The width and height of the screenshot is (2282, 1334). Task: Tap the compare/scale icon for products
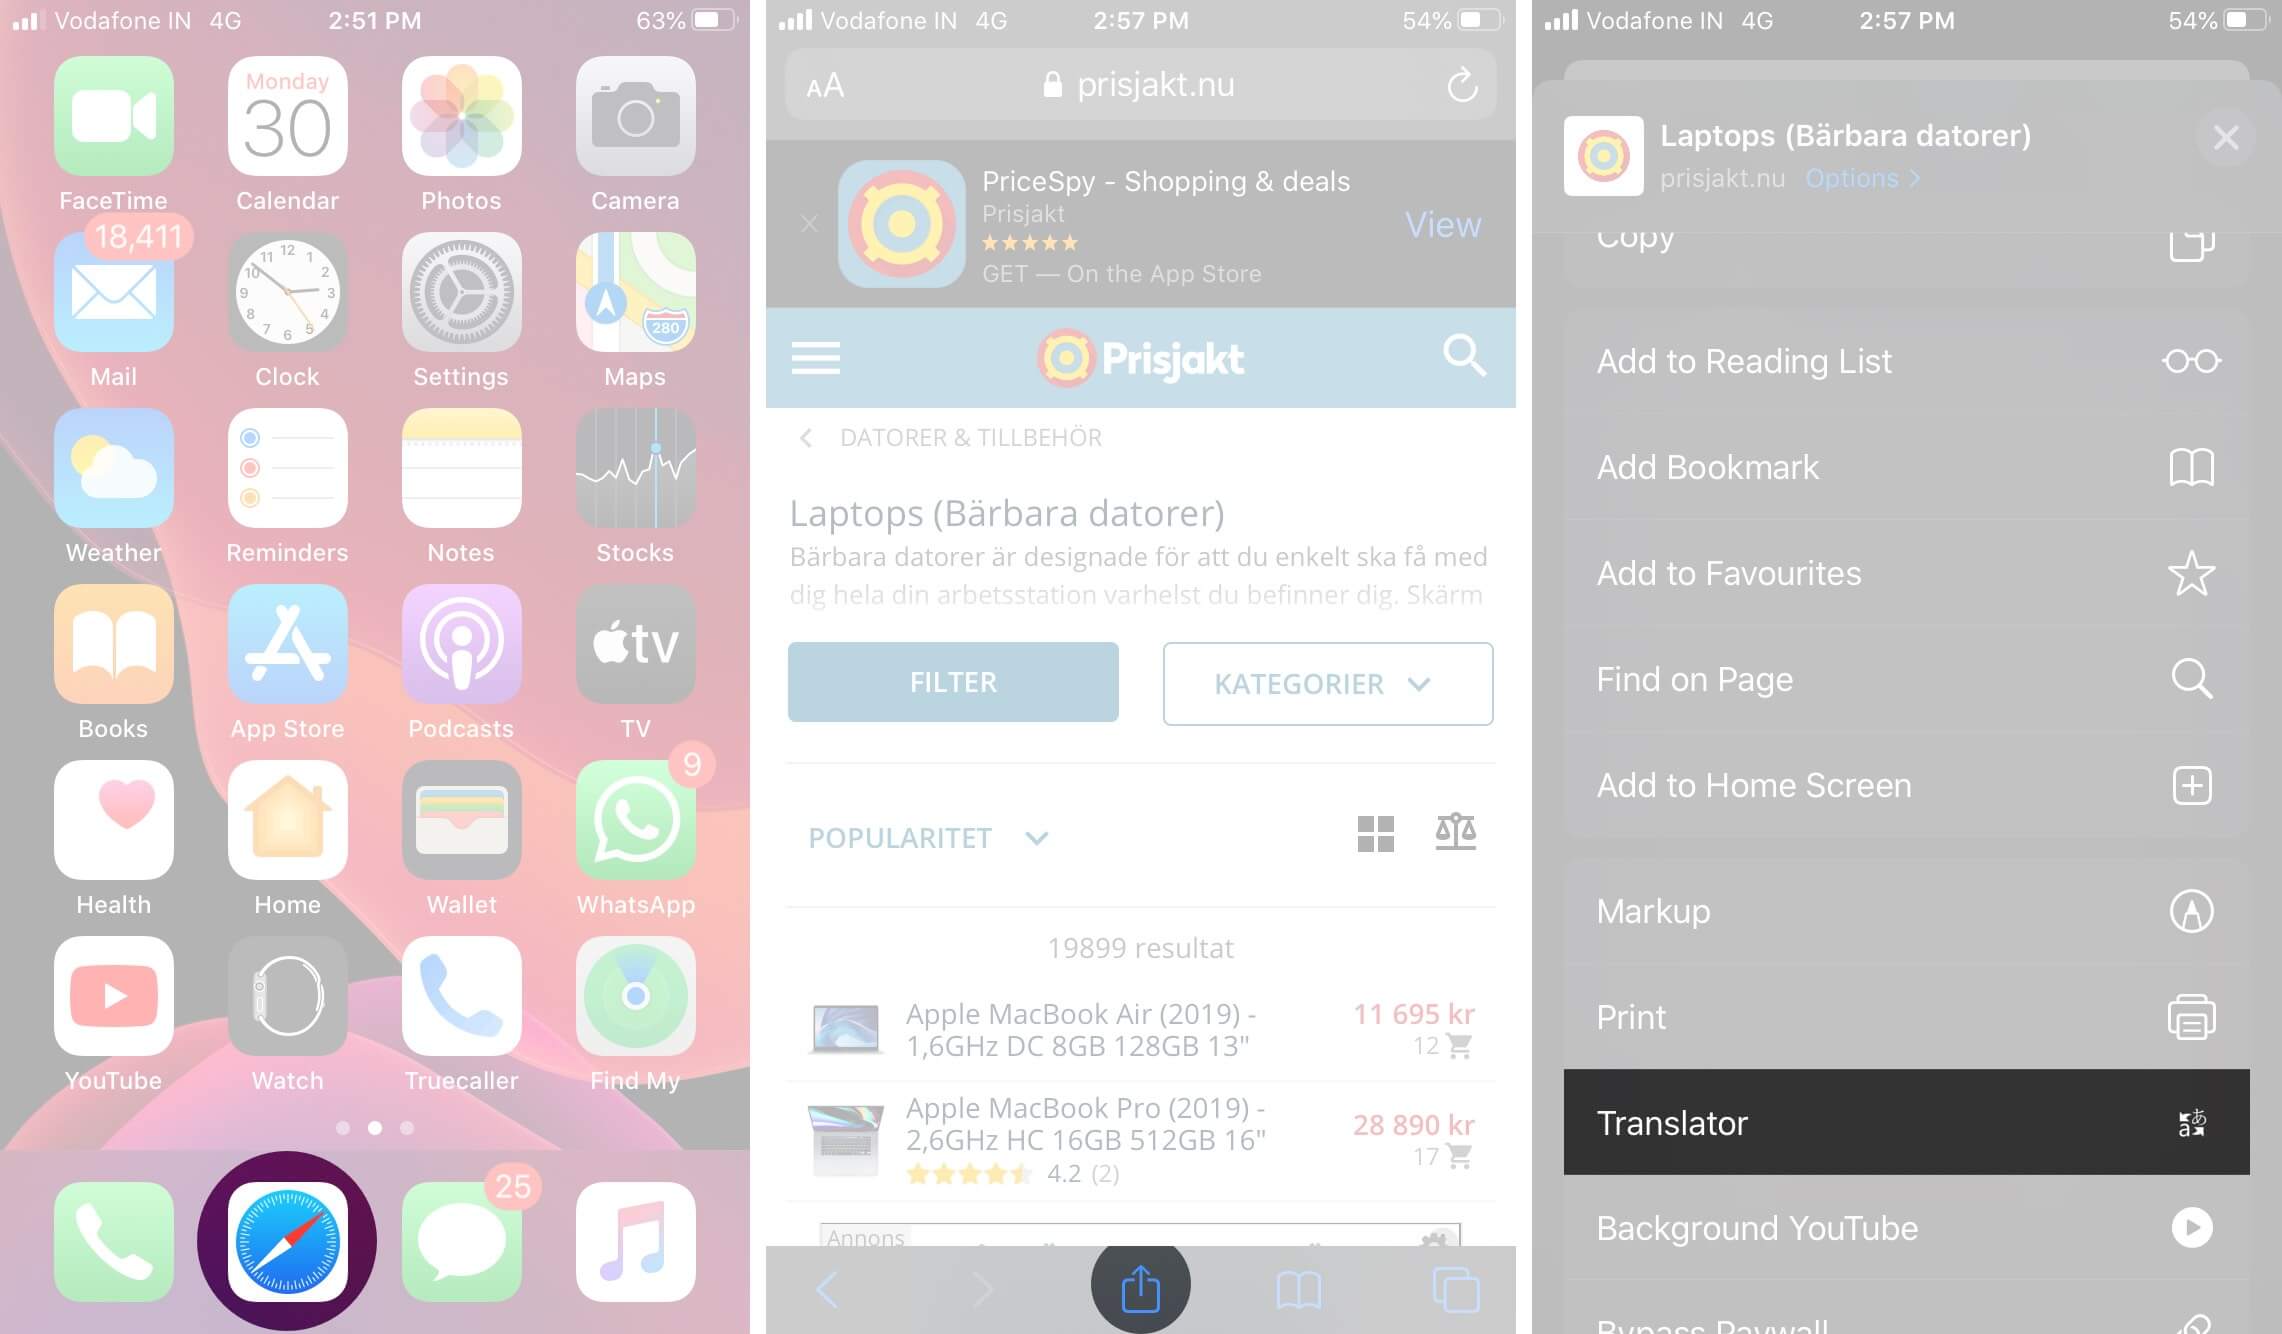(1453, 834)
